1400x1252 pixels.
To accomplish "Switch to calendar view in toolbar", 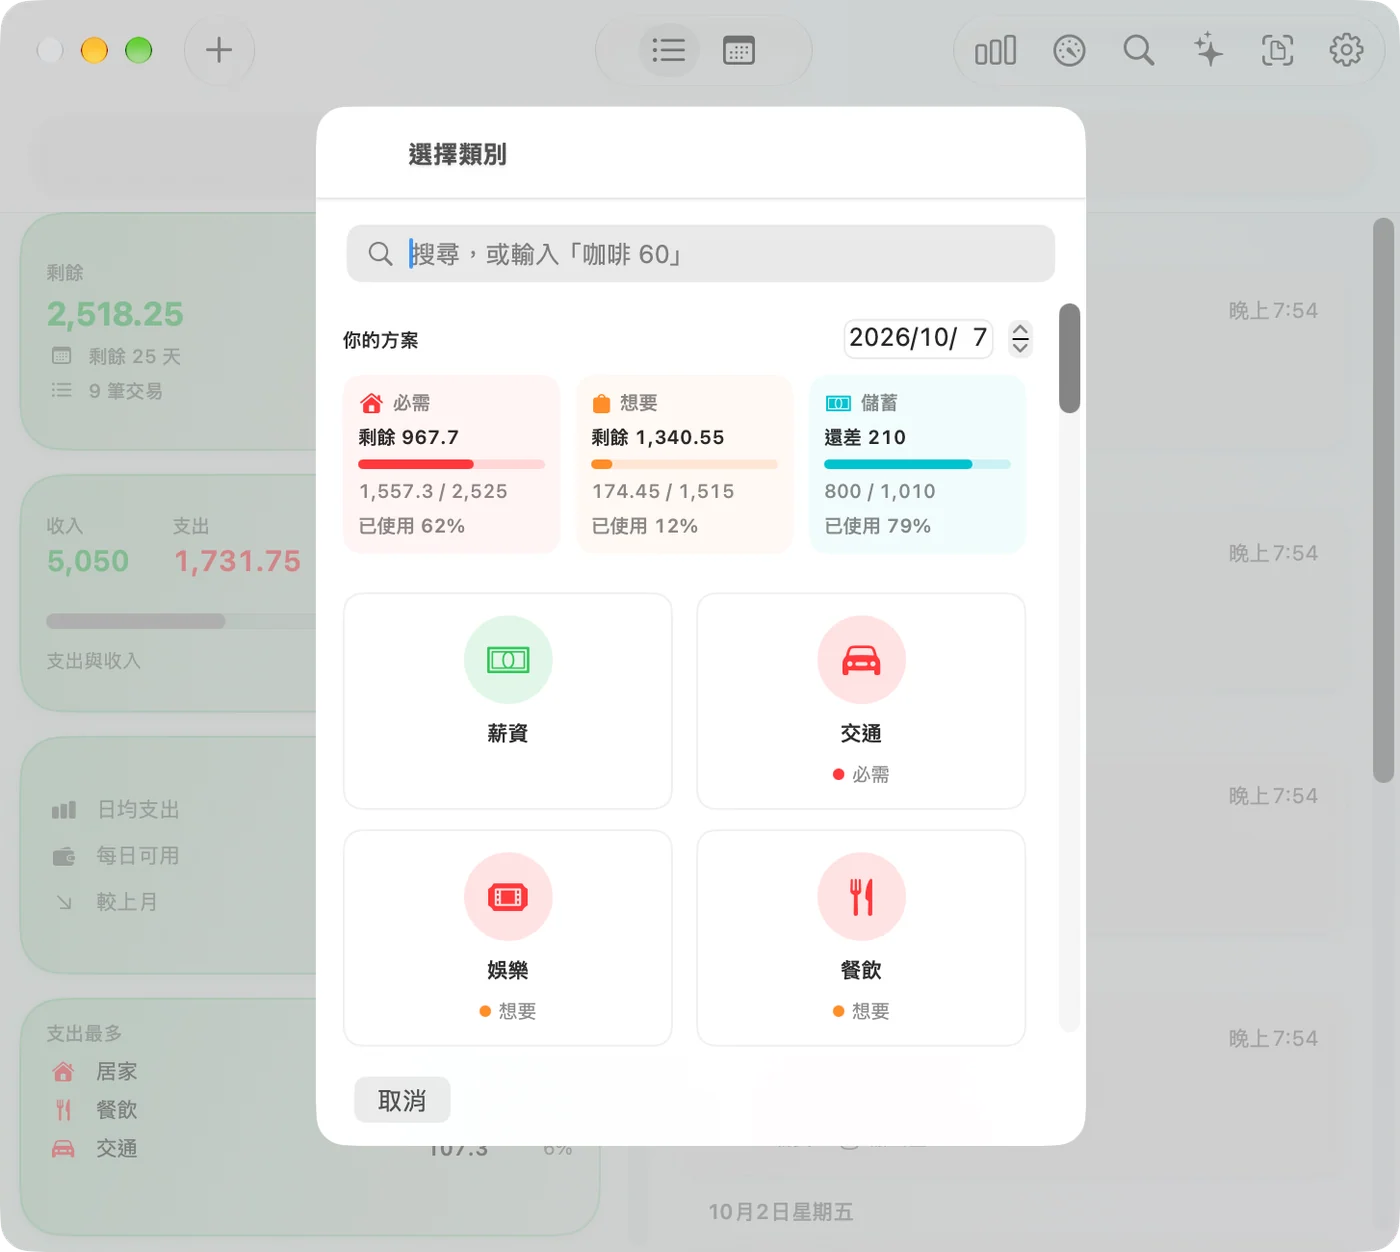I will [739, 50].
